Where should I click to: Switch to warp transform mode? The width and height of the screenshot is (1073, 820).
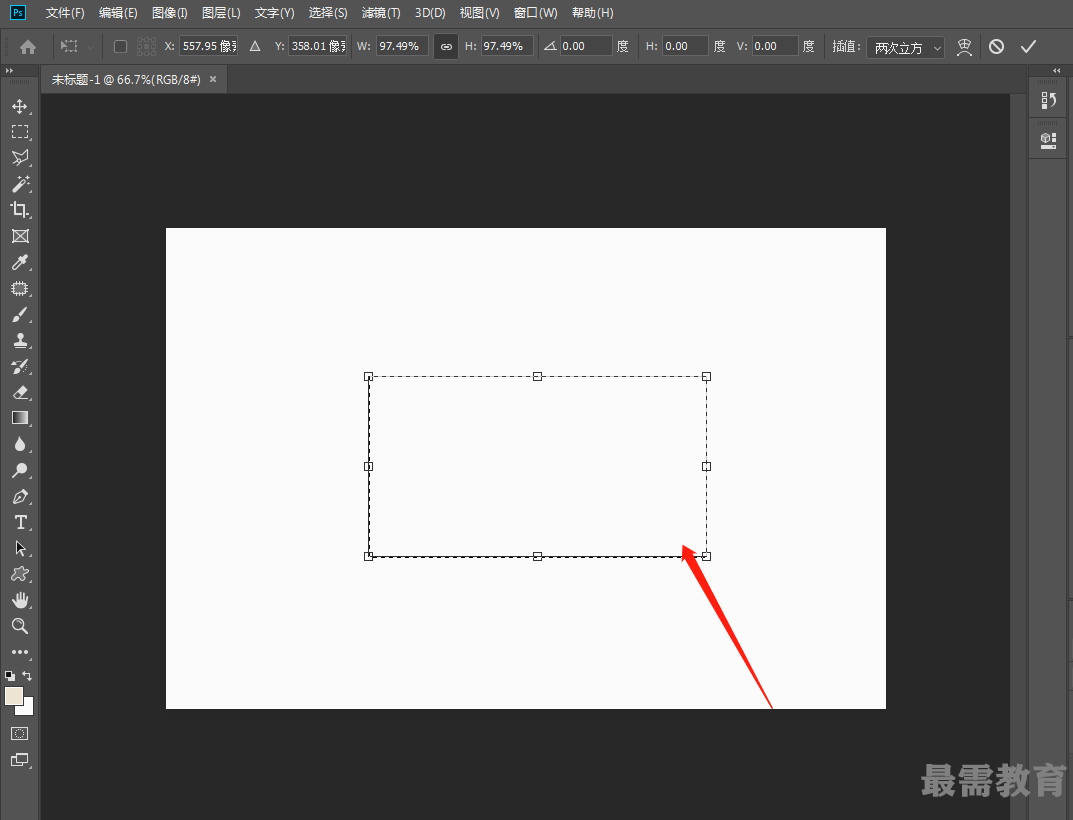964,47
